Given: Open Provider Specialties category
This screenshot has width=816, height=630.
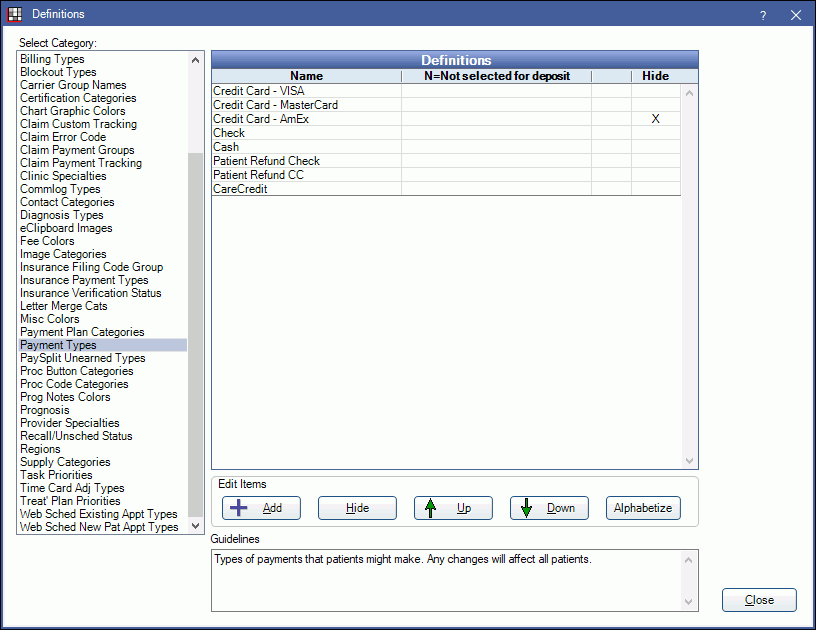Looking at the screenshot, I should tap(103, 423).
